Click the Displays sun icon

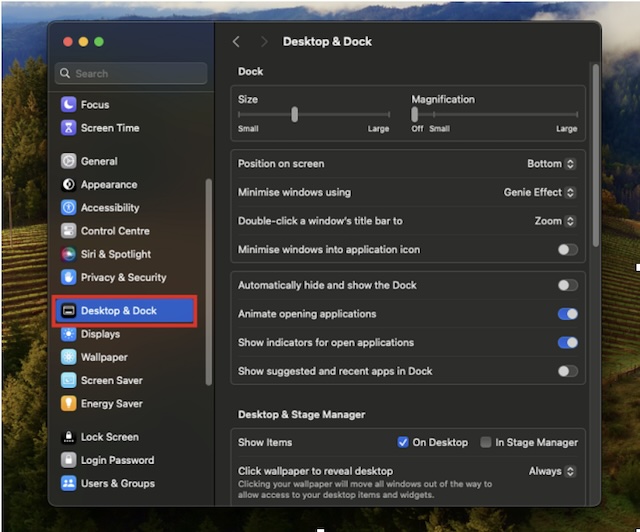click(68, 334)
